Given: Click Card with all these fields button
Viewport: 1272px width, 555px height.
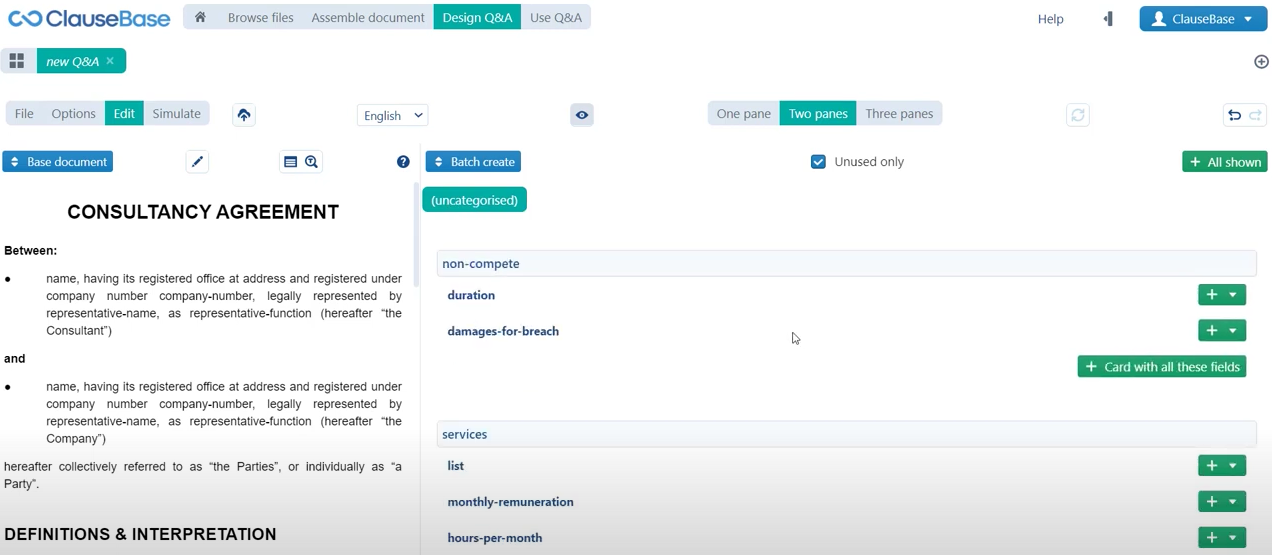Looking at the screenshot, I should tap(1162, 367).
